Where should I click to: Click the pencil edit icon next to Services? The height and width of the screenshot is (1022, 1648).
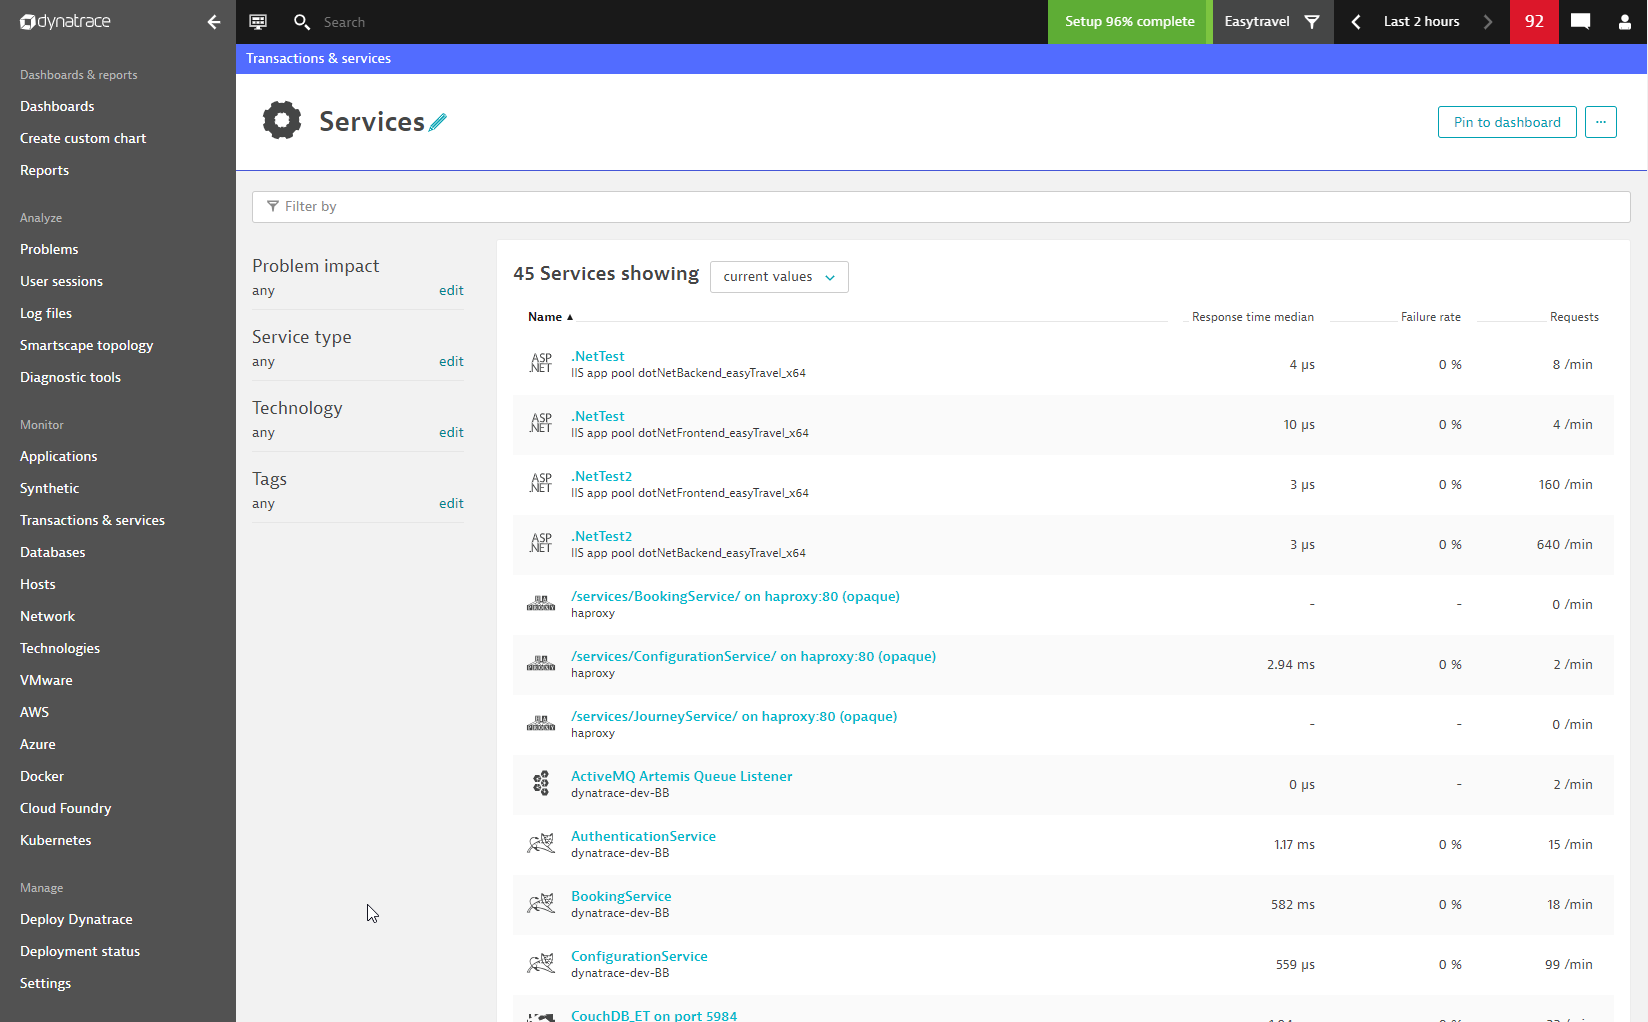tap(438, 122)
